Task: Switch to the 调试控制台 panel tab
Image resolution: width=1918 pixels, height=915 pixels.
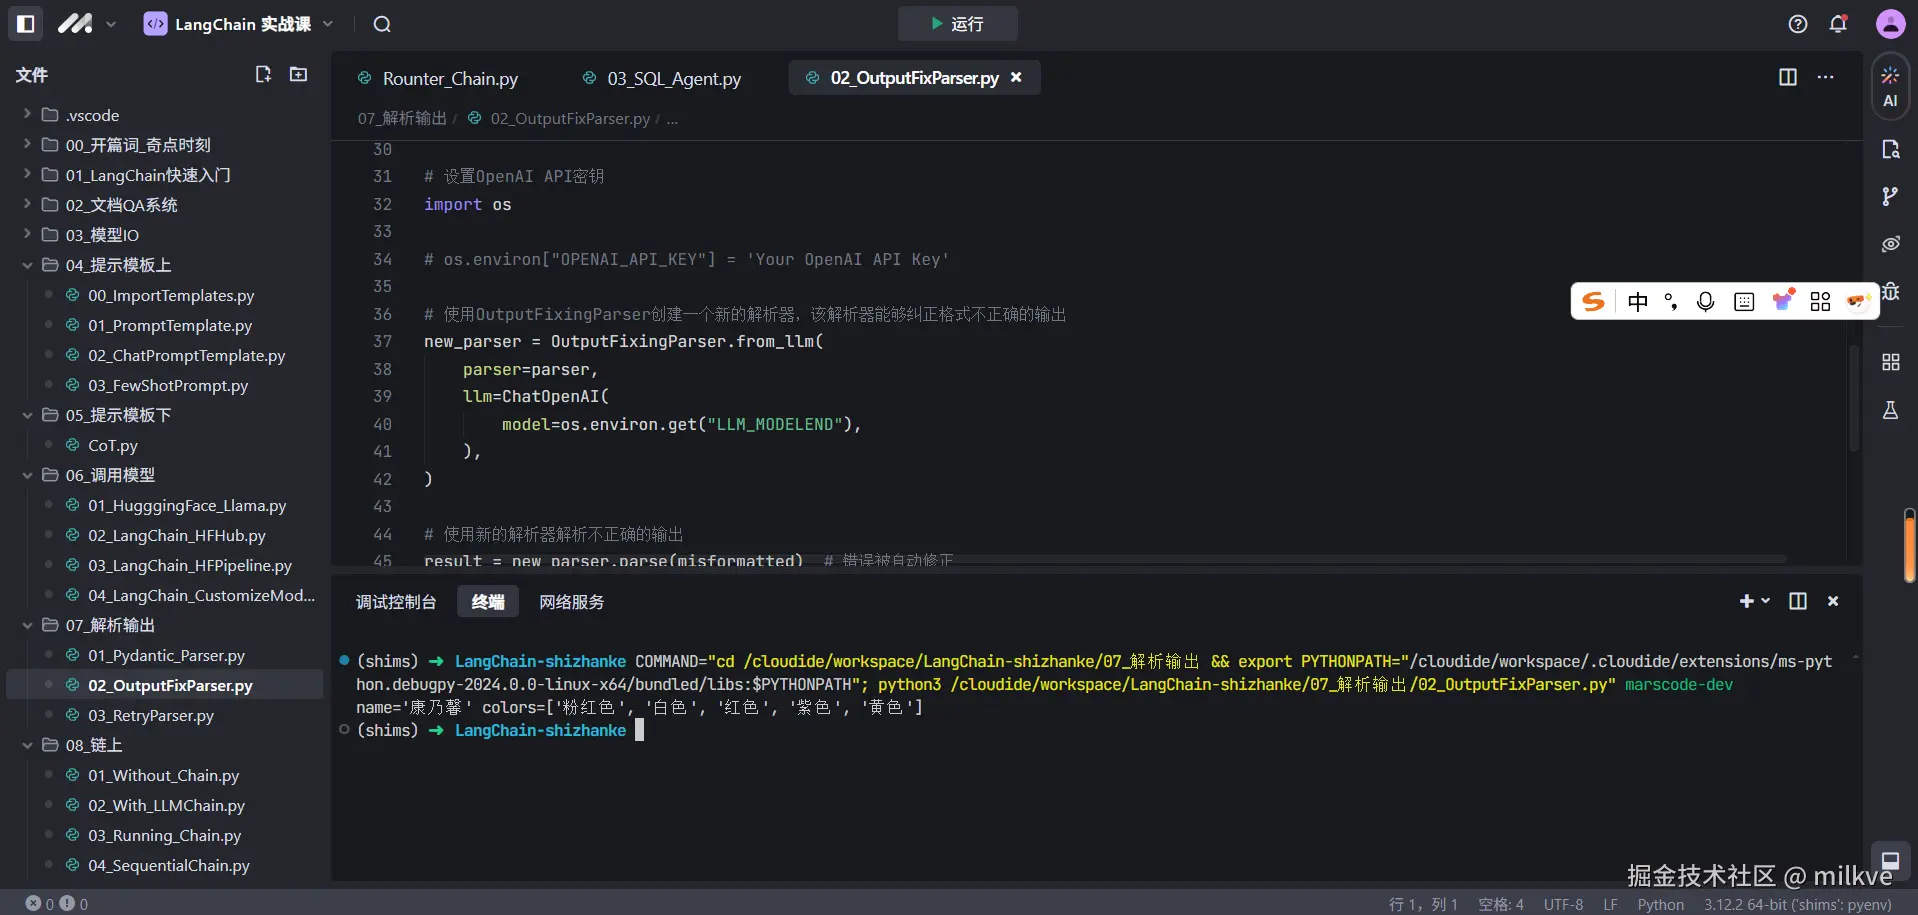Action: click(x=396, y=602)
